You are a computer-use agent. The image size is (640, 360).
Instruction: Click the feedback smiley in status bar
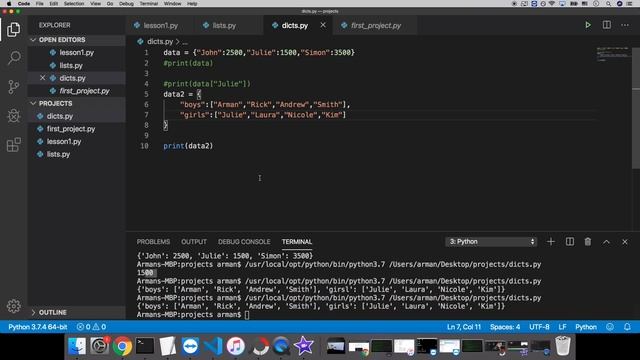click(x=610, y=327)
